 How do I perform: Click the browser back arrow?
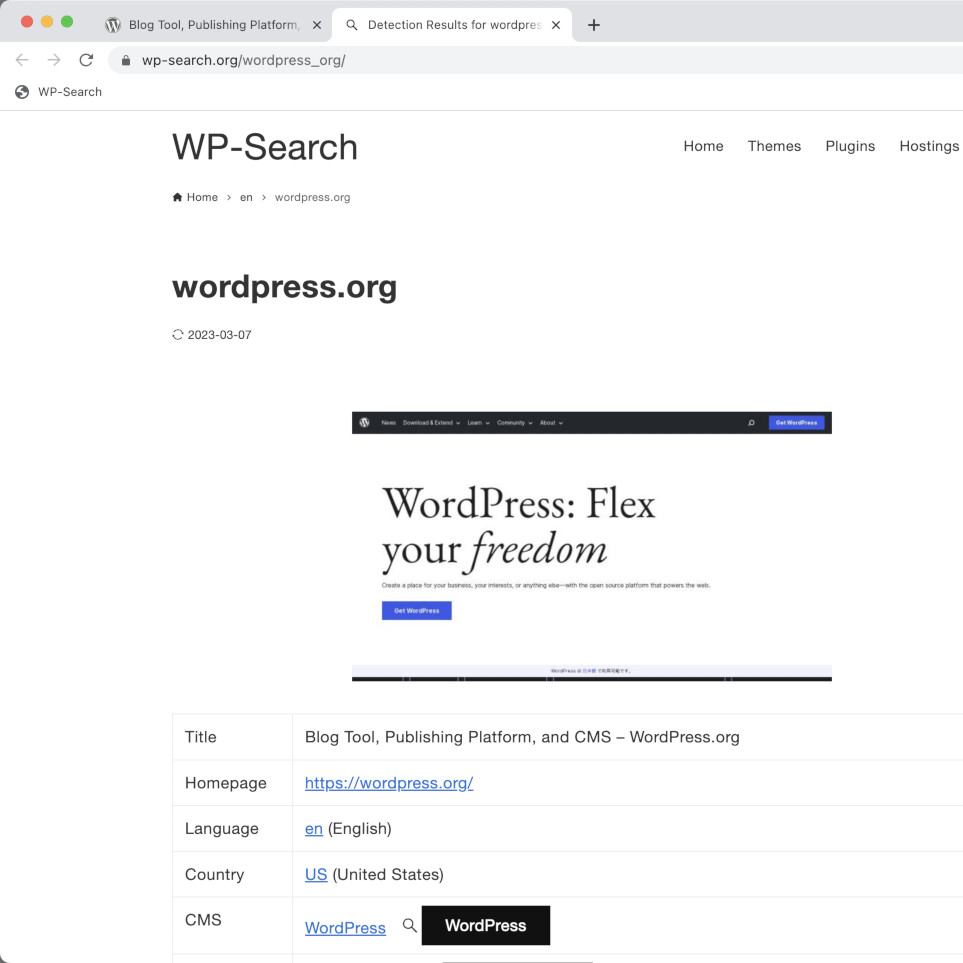click(22, 60)
